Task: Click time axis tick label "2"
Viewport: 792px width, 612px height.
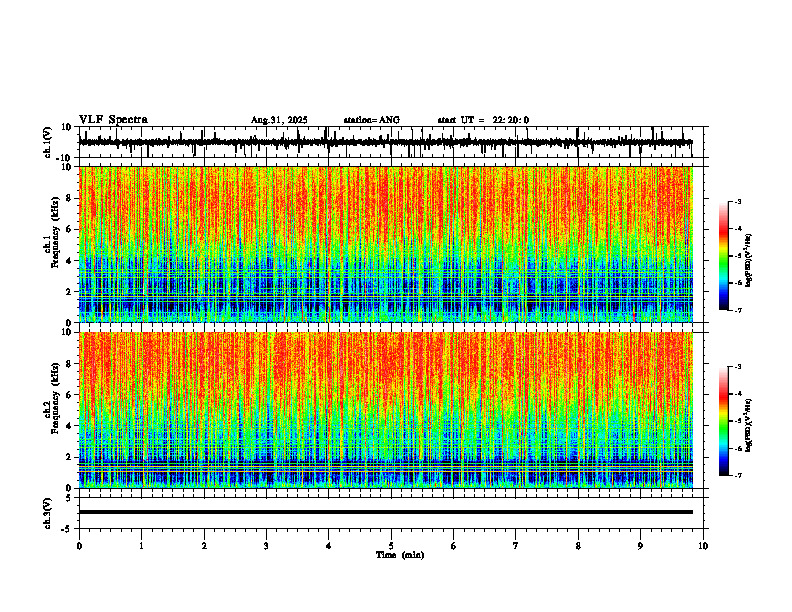Action: (204, 546)
